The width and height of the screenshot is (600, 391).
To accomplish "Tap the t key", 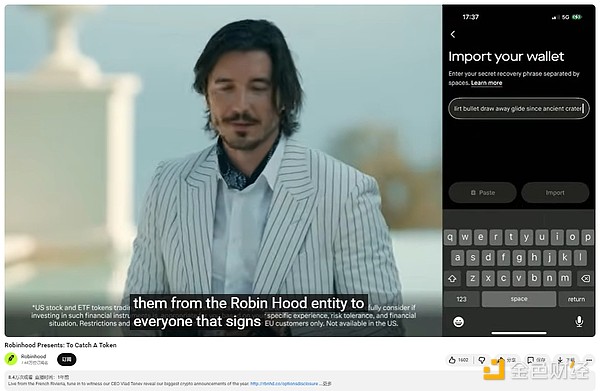I will coord(511,237).
